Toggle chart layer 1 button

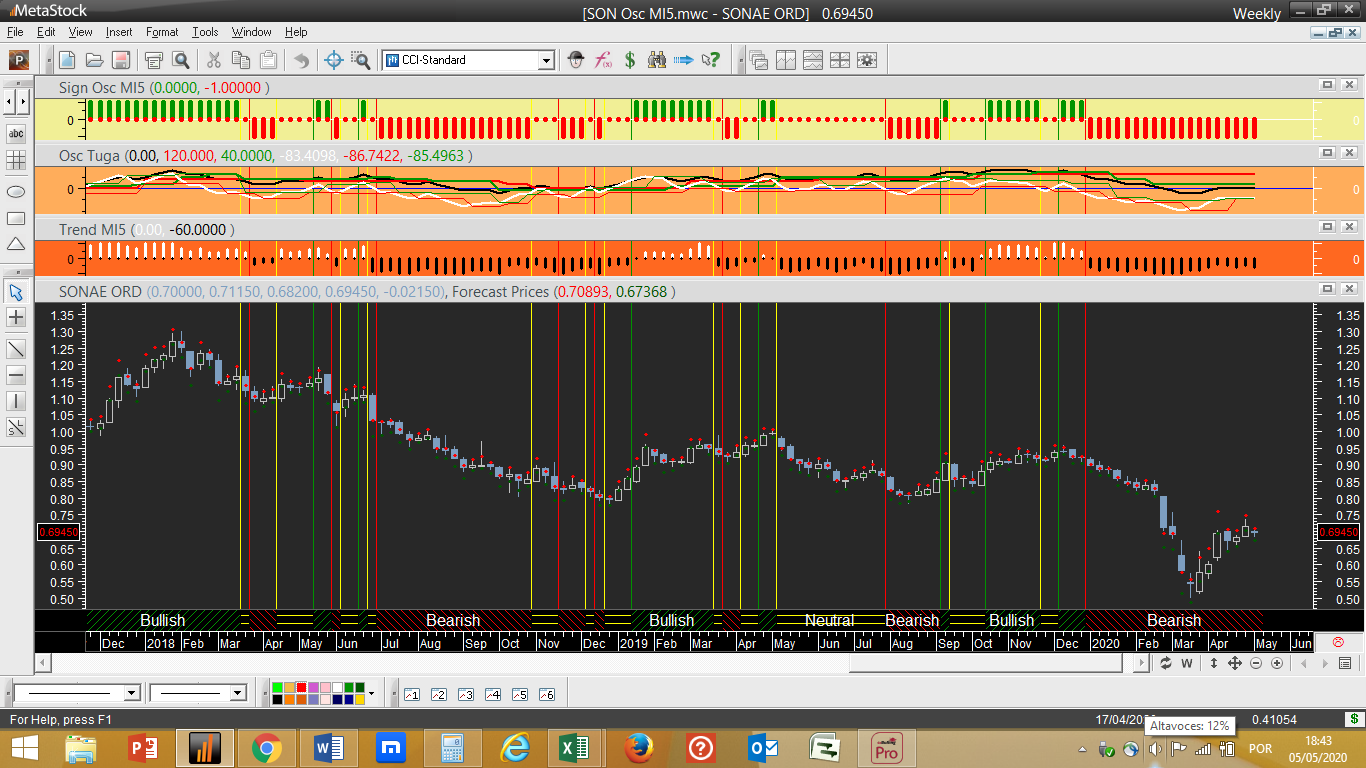tap(411, 694)
